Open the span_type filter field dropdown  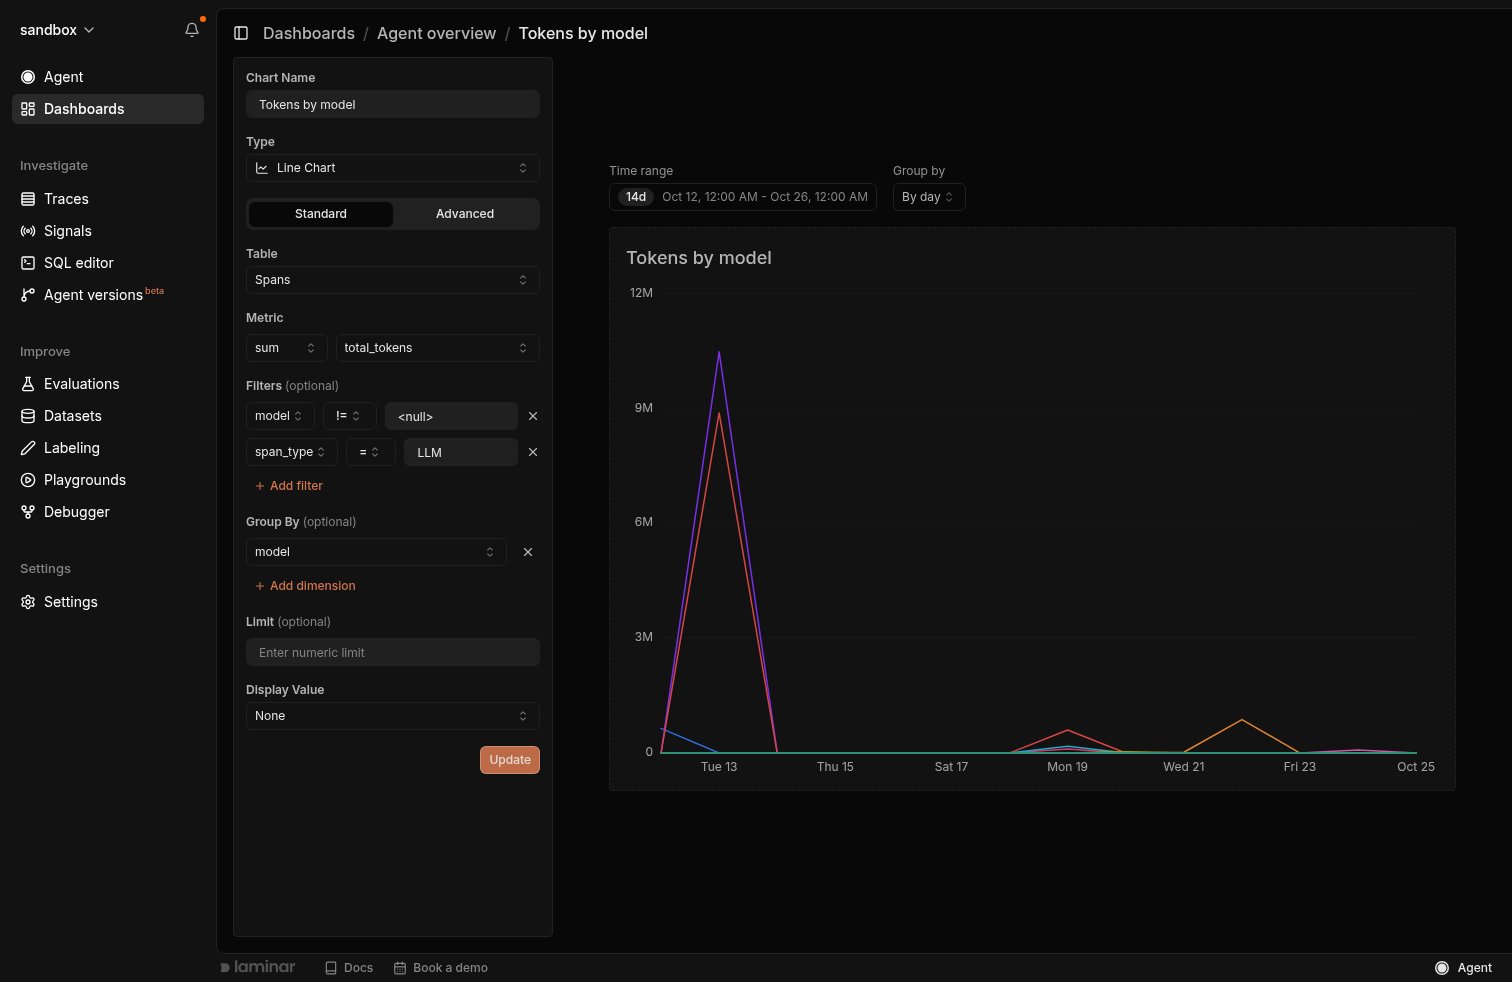pyautogui.click(x=292, y=452)
